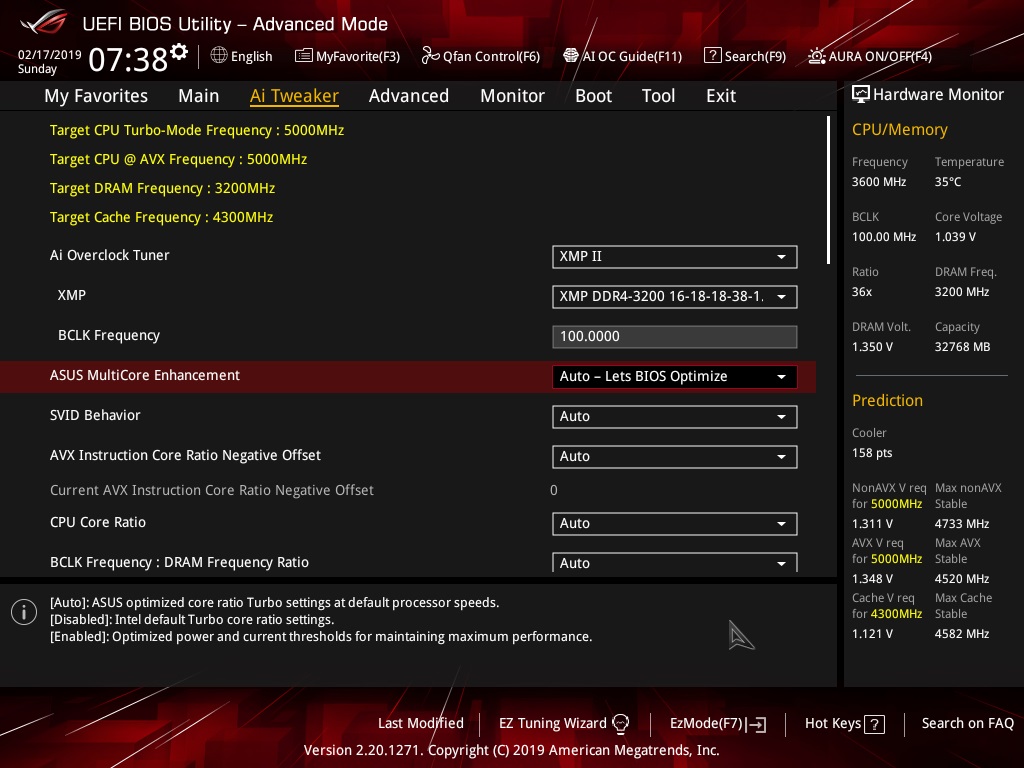
Task: Select CPU Core Ratio row label
Action: (x=98, y=522)
